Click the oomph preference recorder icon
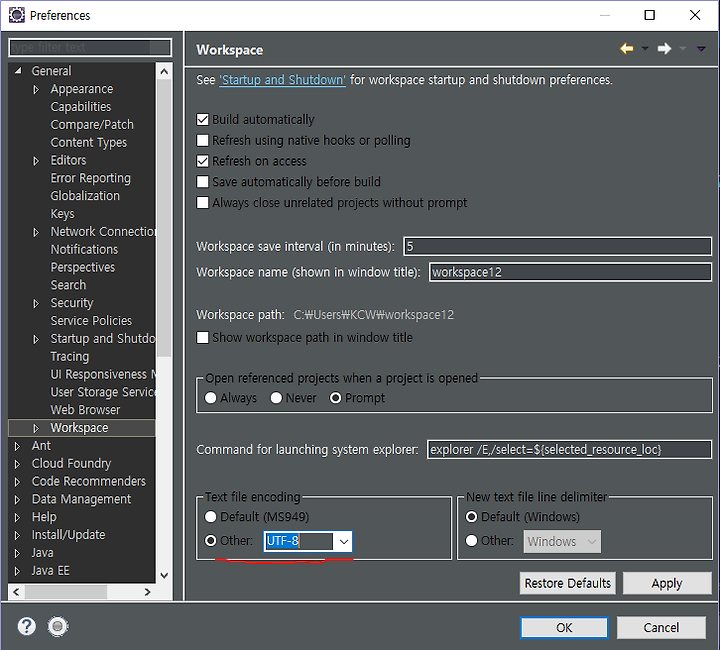 pyautogui.click(x=58, y=626)
